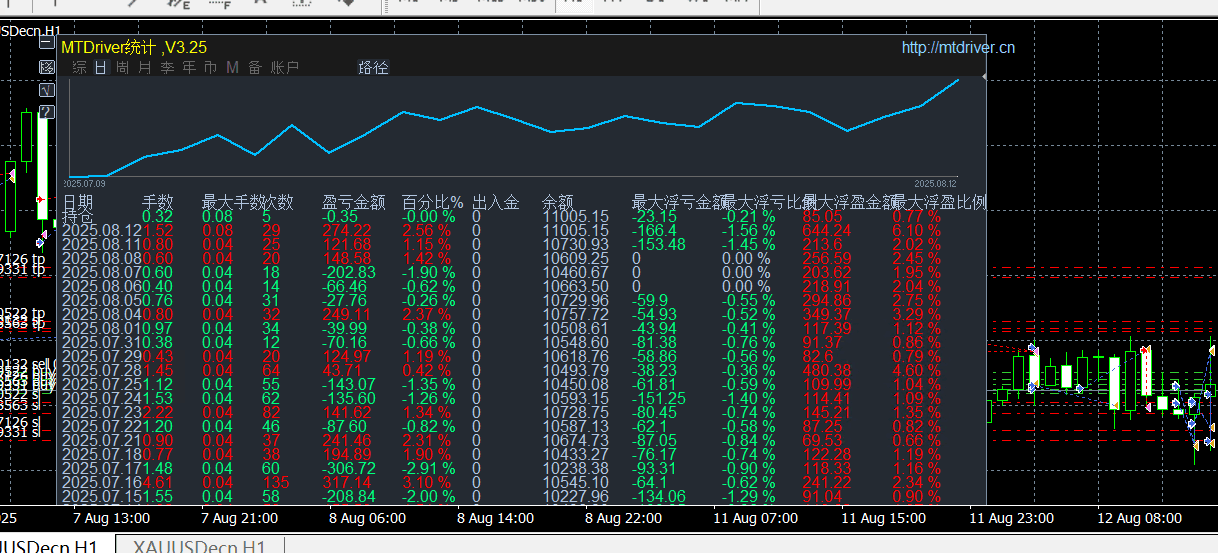The width and height of the screenshot is (1218, 553).
Task: Click the 百分比% column header
Action: [x=433, y=203]
